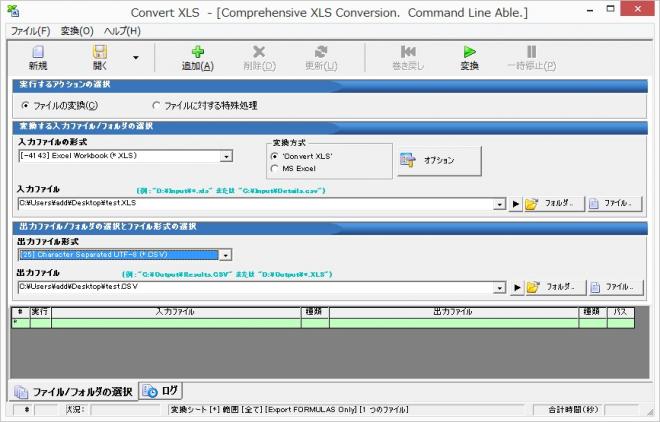The height and width of the screenshot is (422, 660).
Task: Click the 新規 (New) toolbar icon
Action: (x=38, y=52)
